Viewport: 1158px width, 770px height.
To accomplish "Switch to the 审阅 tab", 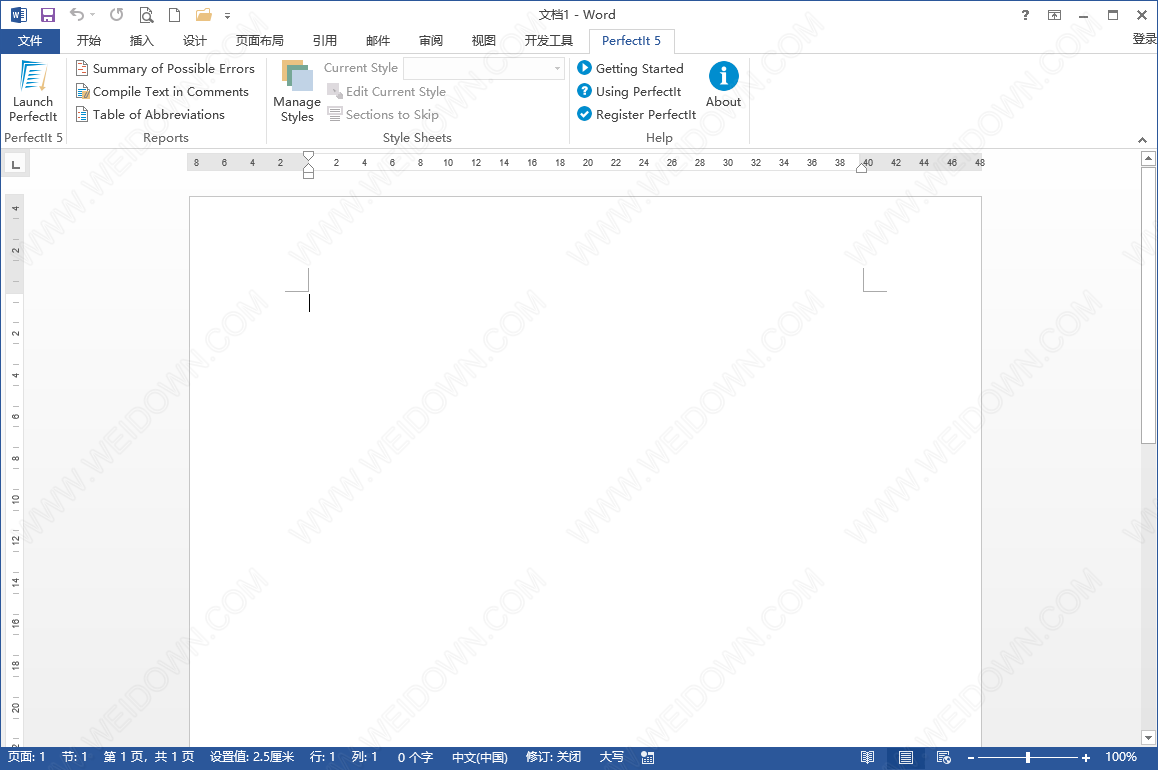I will pyautogui.click(x=431, y=41).
